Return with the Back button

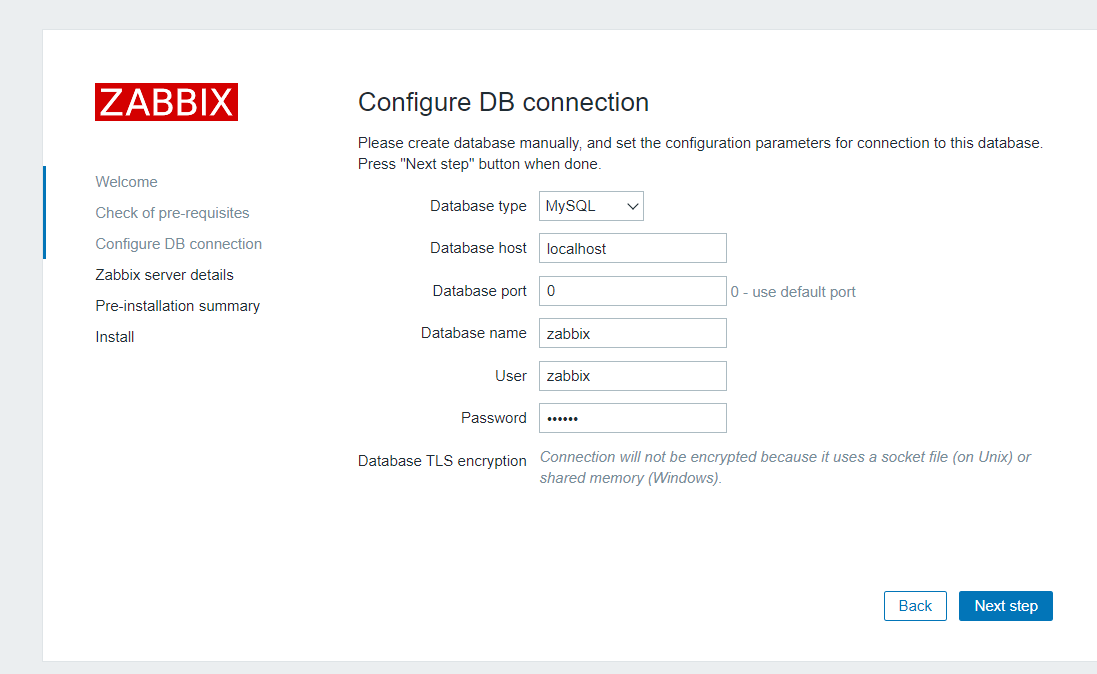(x=915, y=606)
